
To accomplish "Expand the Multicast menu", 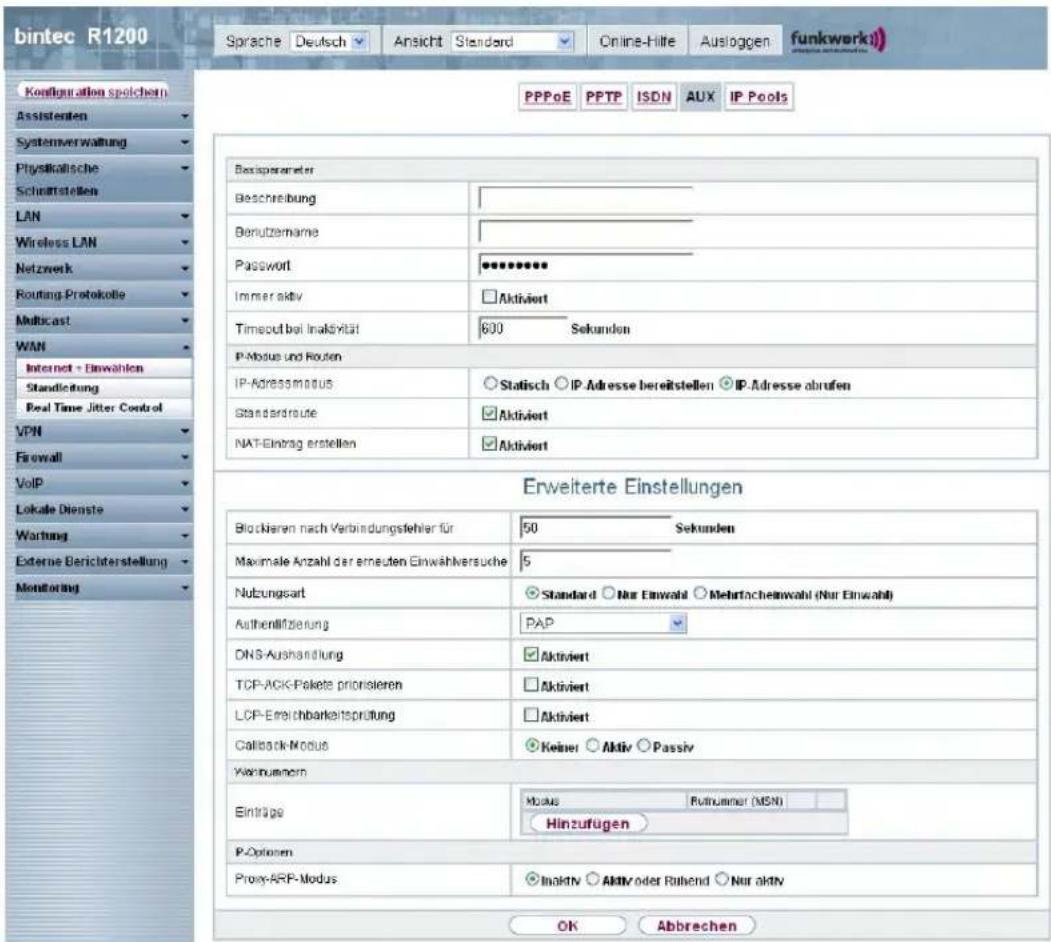I will (99, 321).
